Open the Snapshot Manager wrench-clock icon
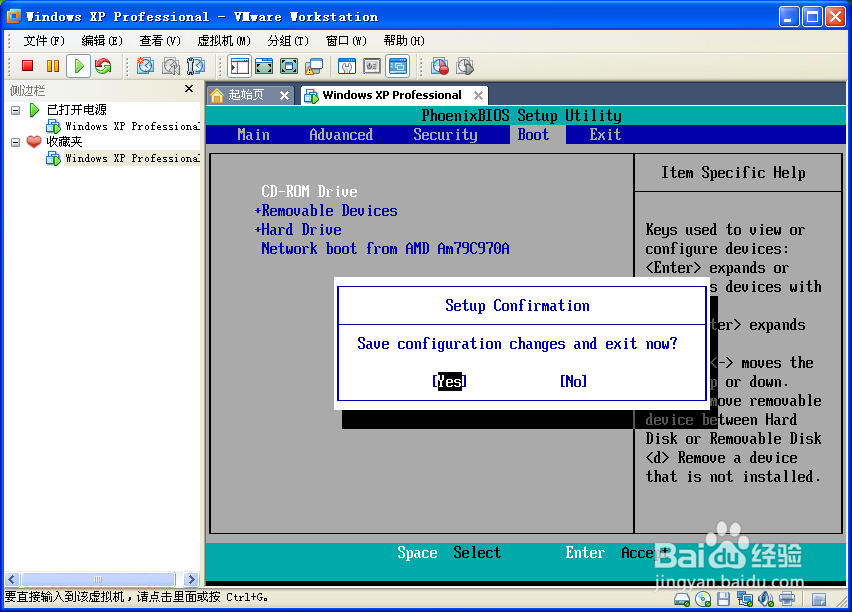Screen dimensions: 852x612 point(196,66)
